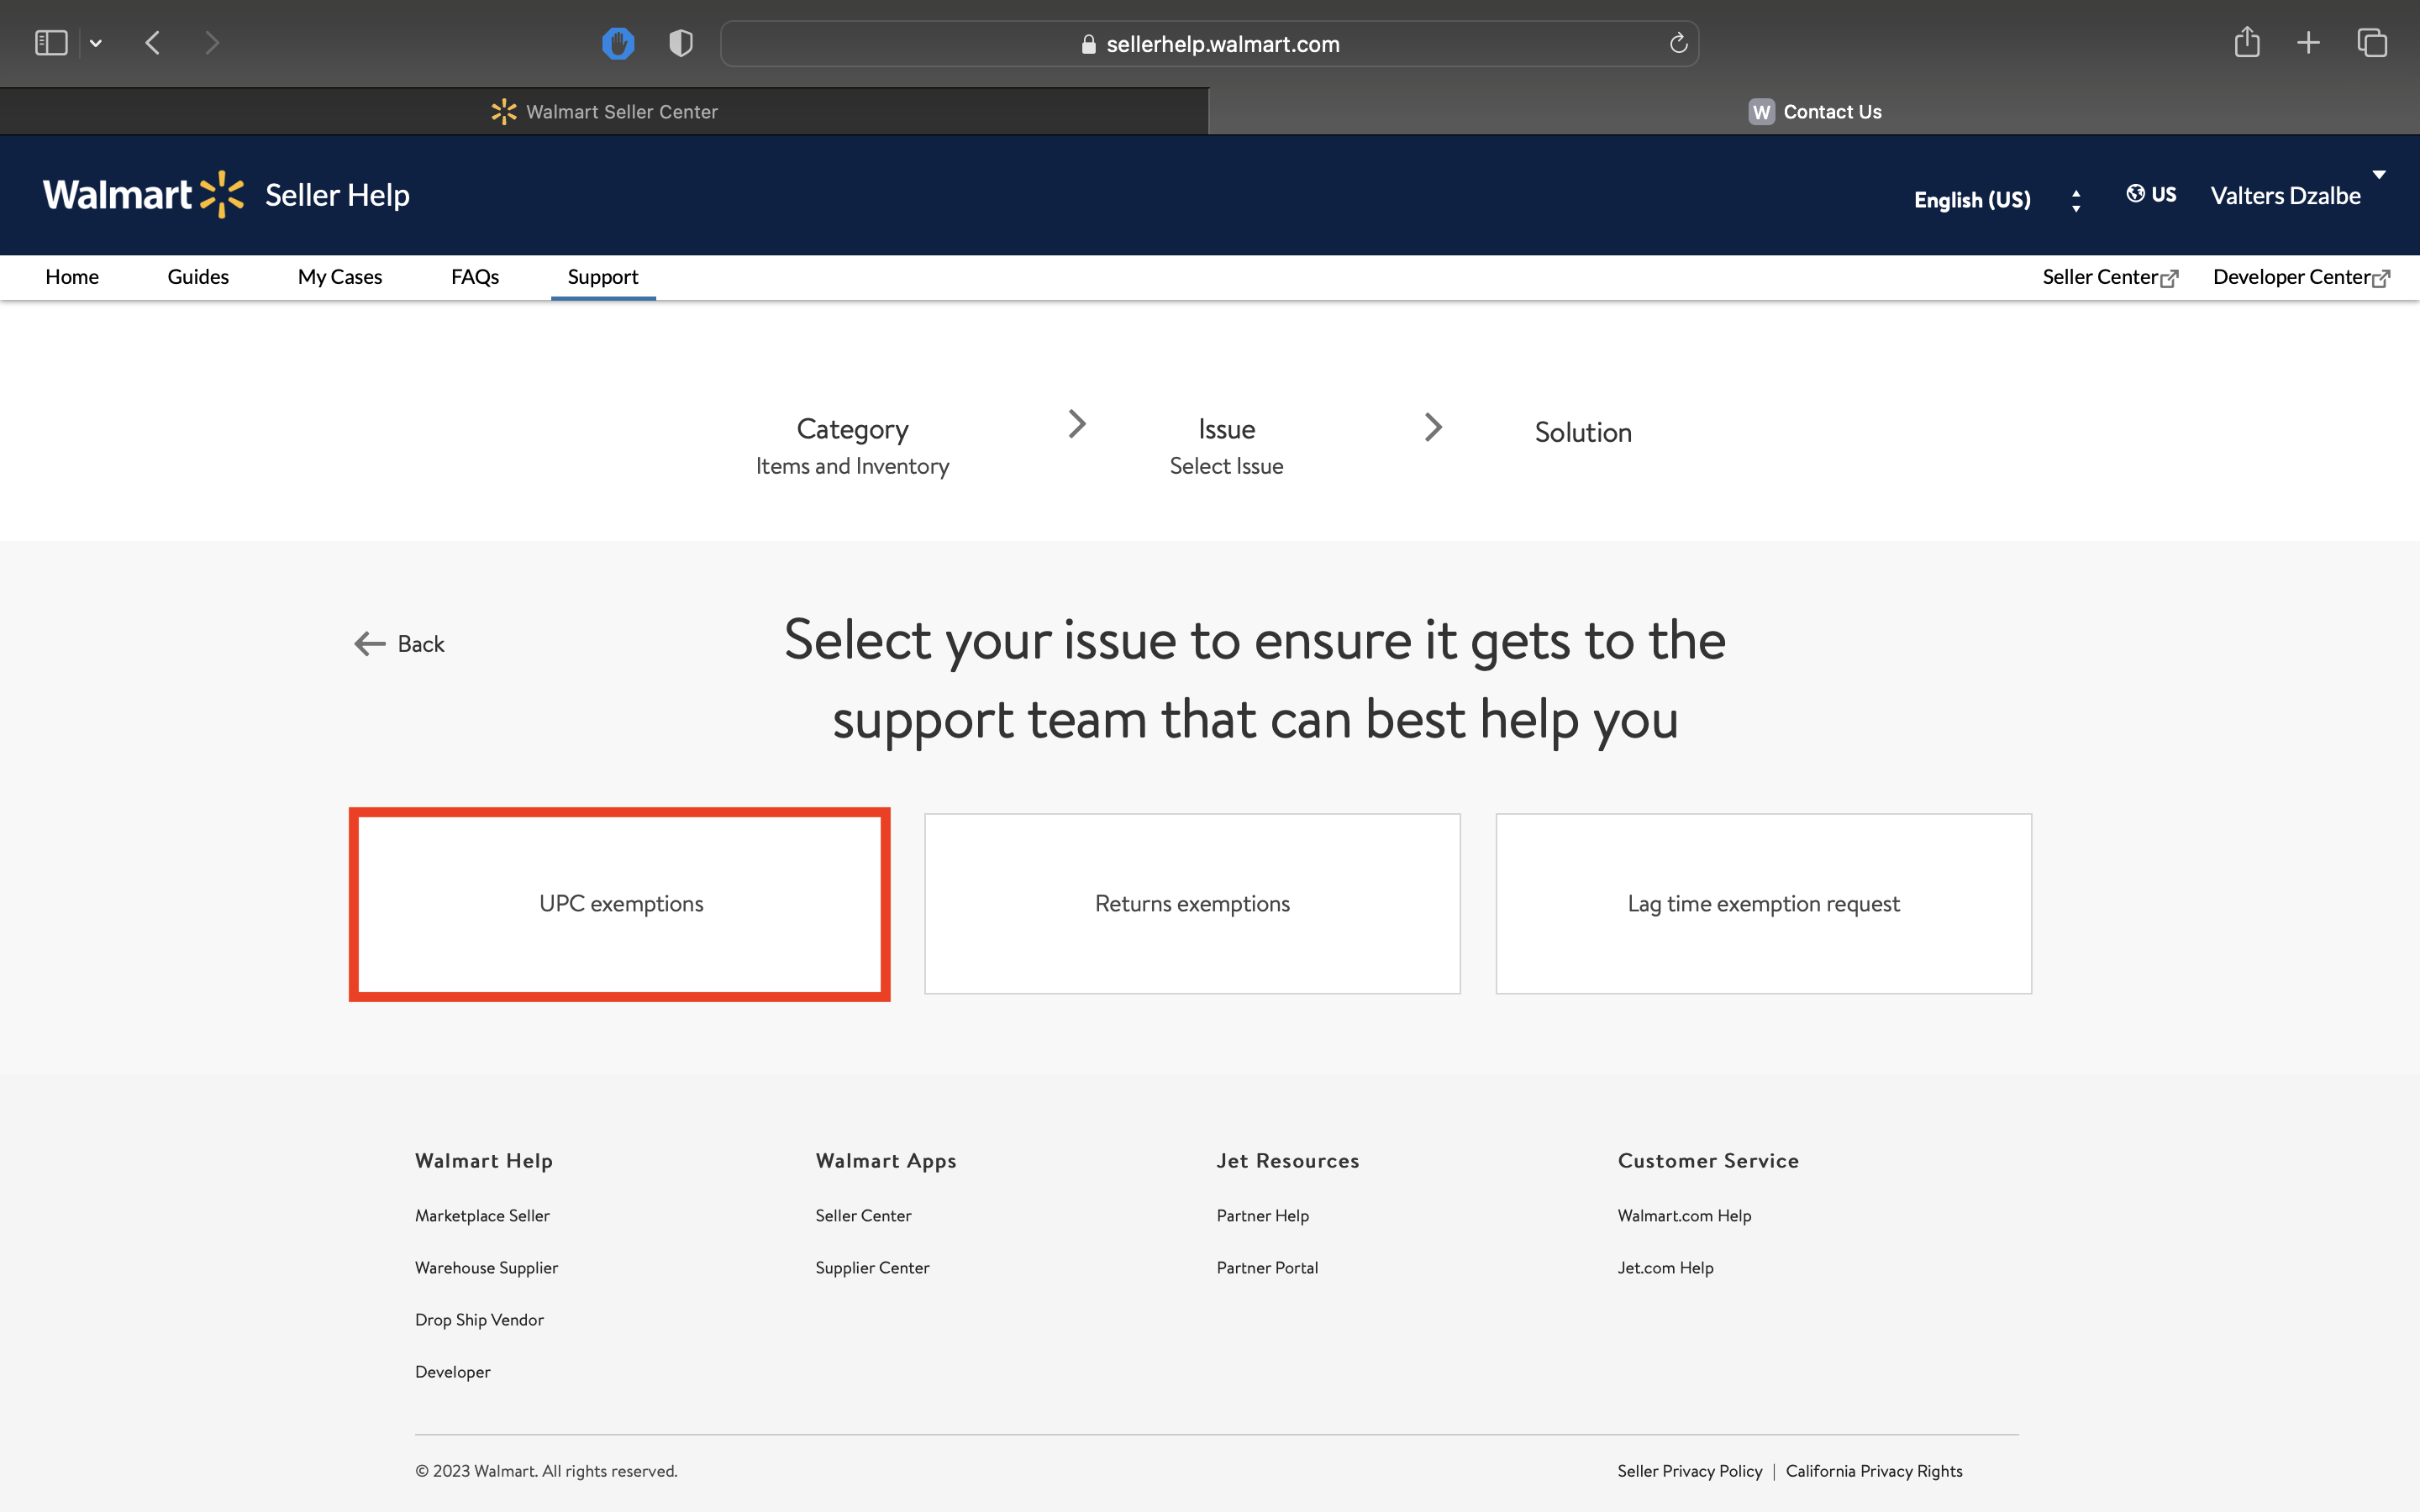This screenshot has width=2420, height=1512.
Task: Open Supplier Center footer link
Action: pos(872,1268)
